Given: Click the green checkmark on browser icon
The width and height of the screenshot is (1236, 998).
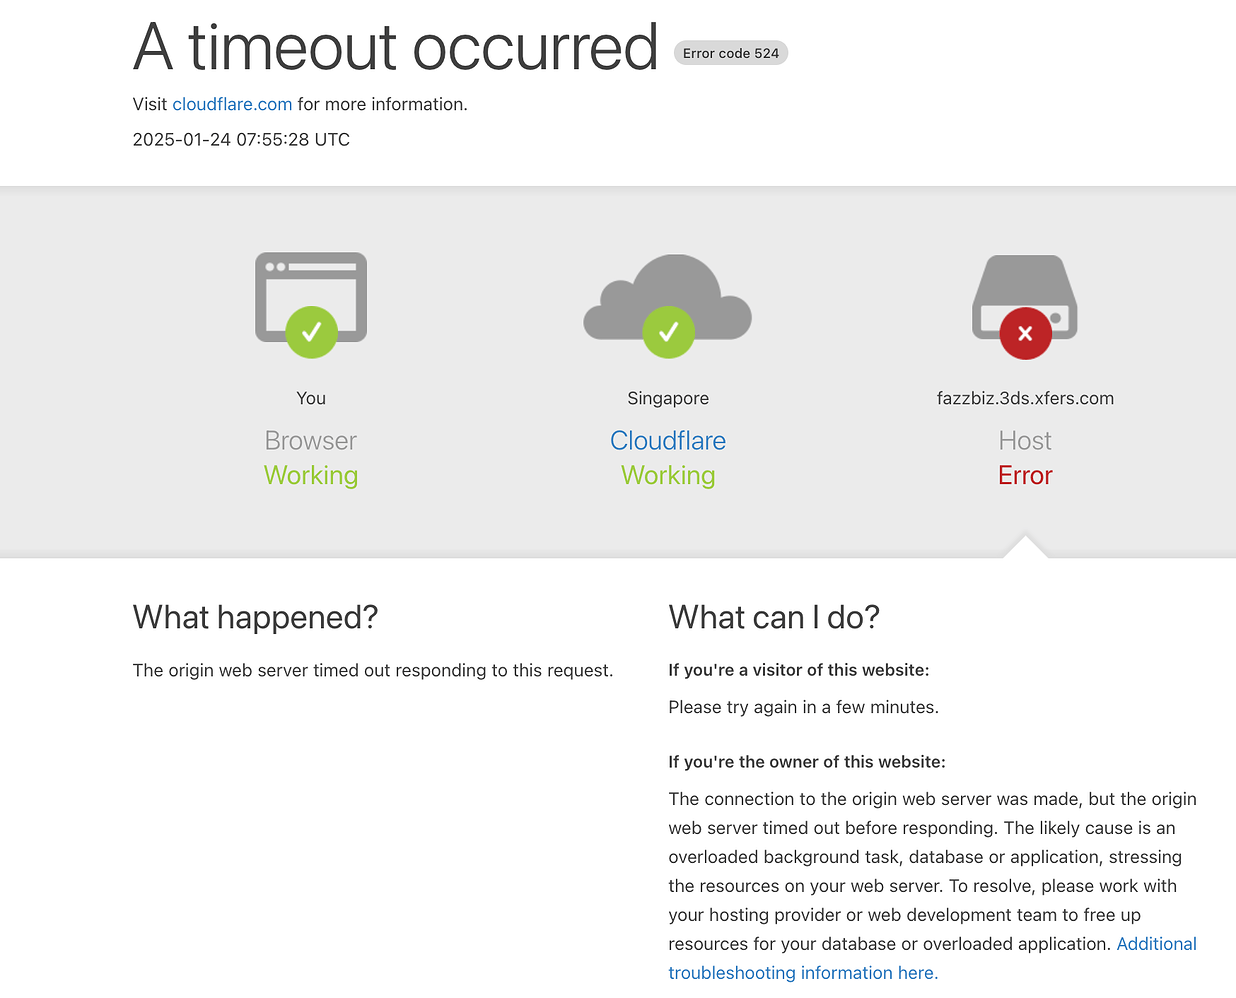Looking at the screenshot, I should (x=311, y=332).
